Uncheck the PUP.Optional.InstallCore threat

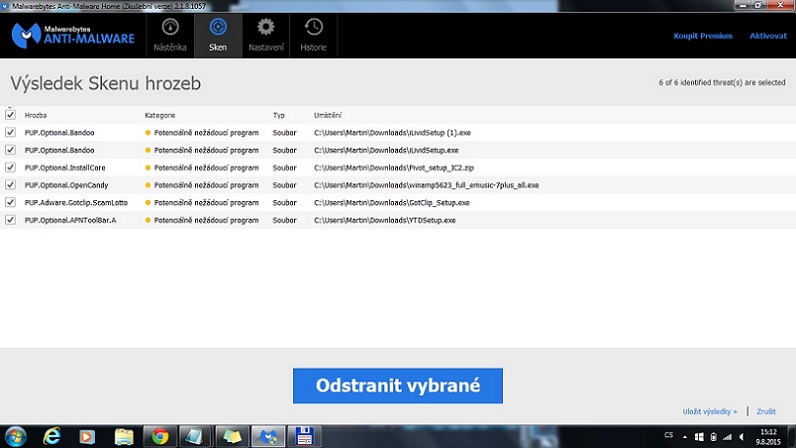point(11,167)
